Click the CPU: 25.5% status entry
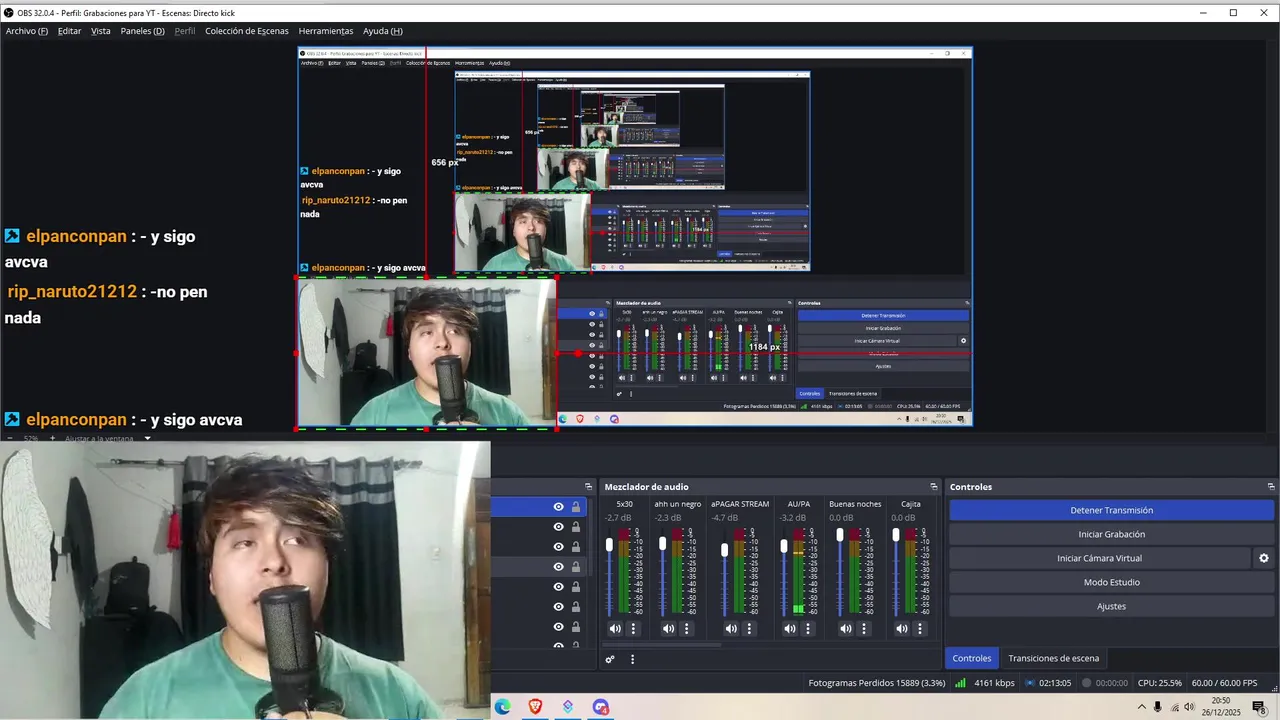This screenshot has height=720, width=1280. pos(1160,683)
